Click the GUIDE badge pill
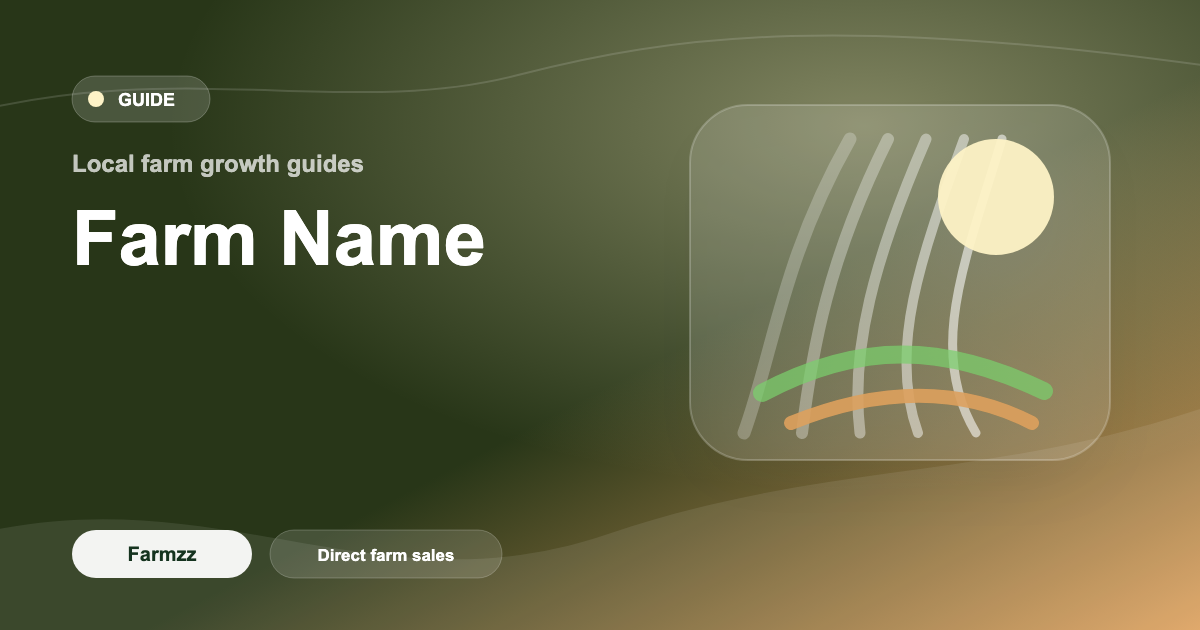This screenshot has height=630, width=1200. coord(141,99)
